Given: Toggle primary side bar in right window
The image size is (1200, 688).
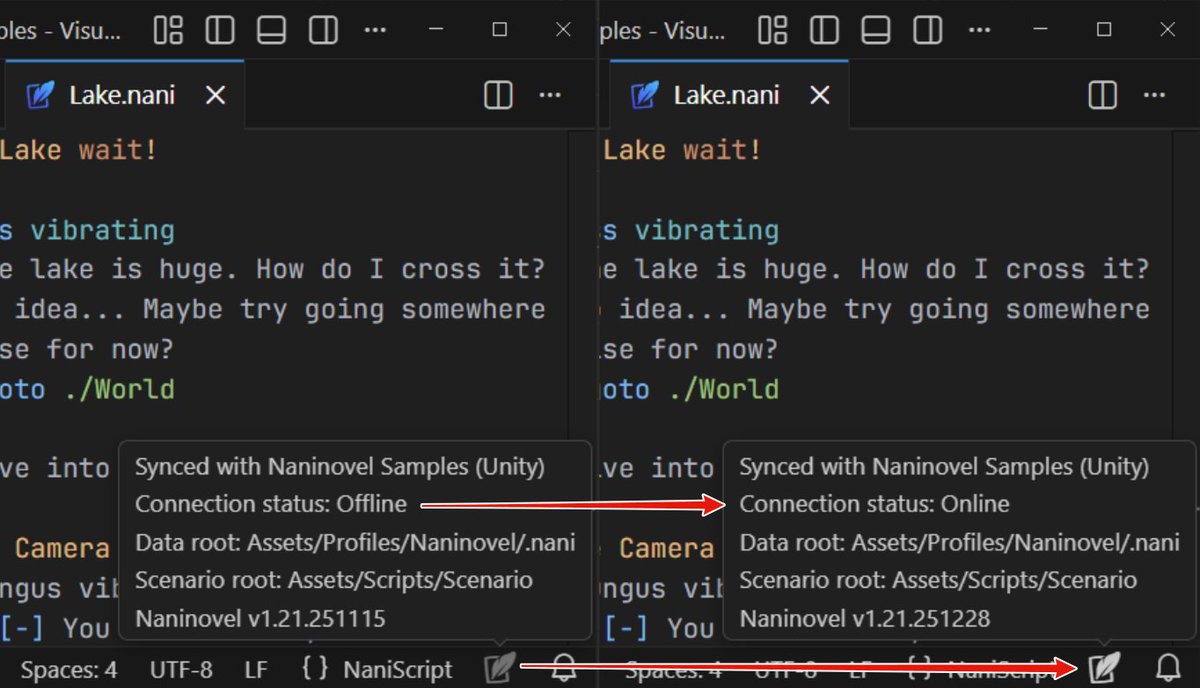Looking at the screenshot, I should [x=824, y=30].
